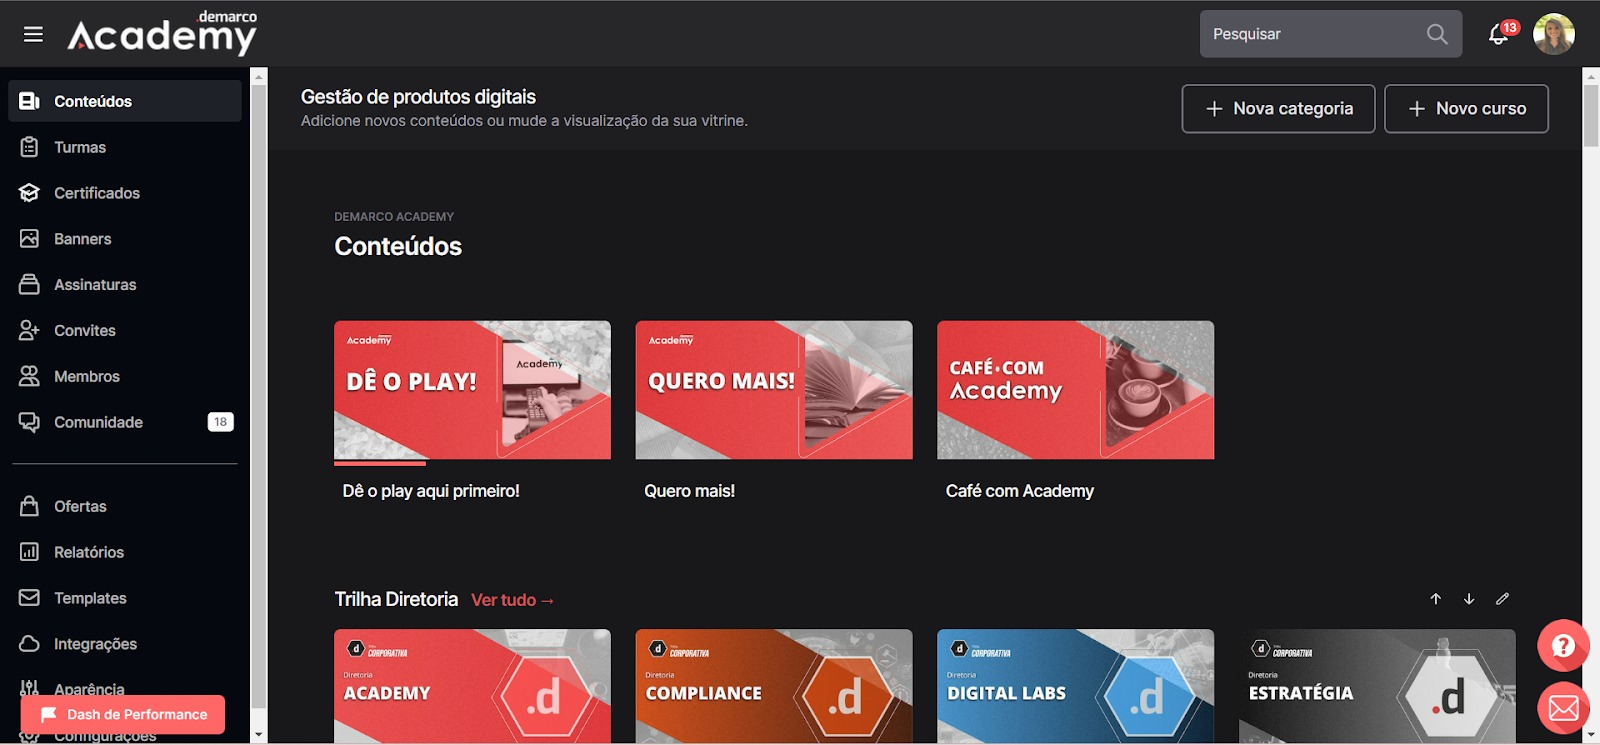Open the Estratégia course card

coord(1377,686)
